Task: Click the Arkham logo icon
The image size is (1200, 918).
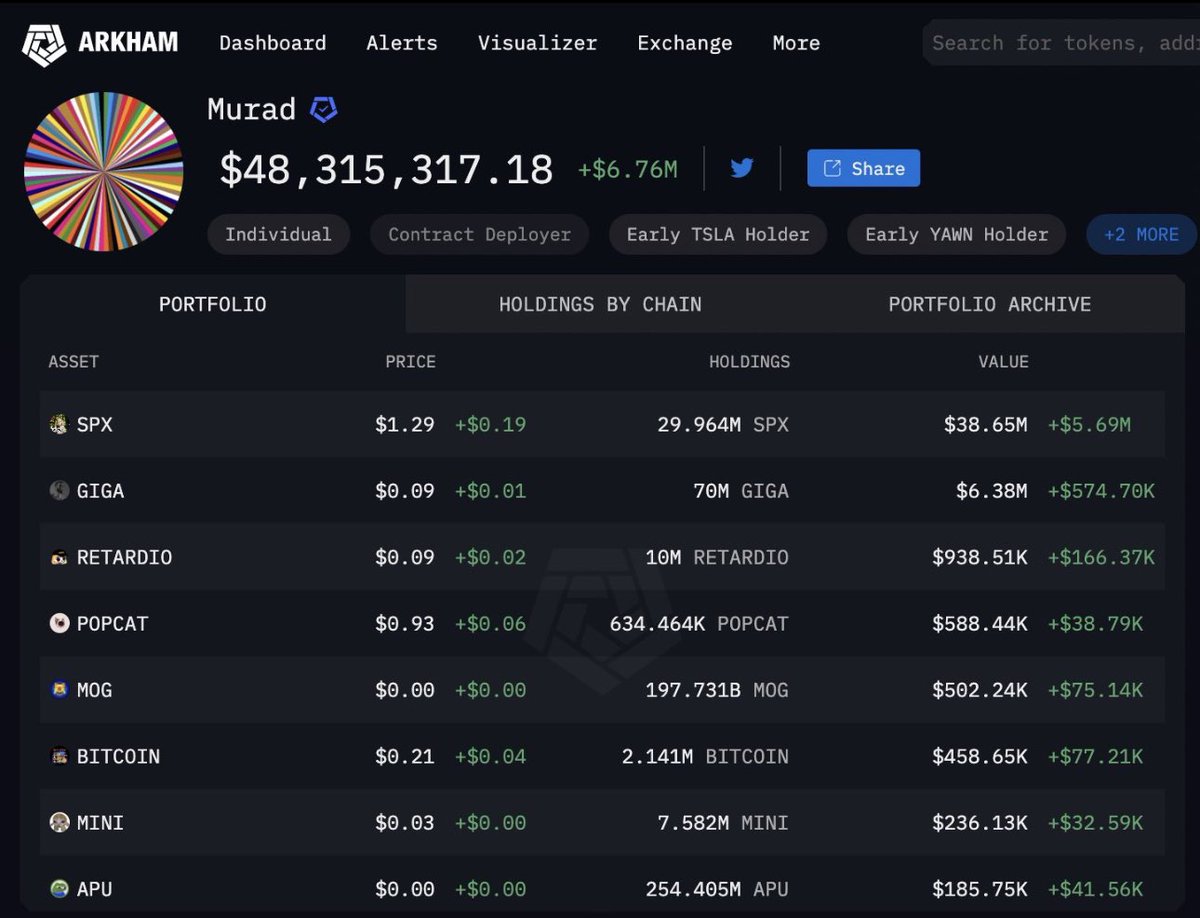Action: 44,44
